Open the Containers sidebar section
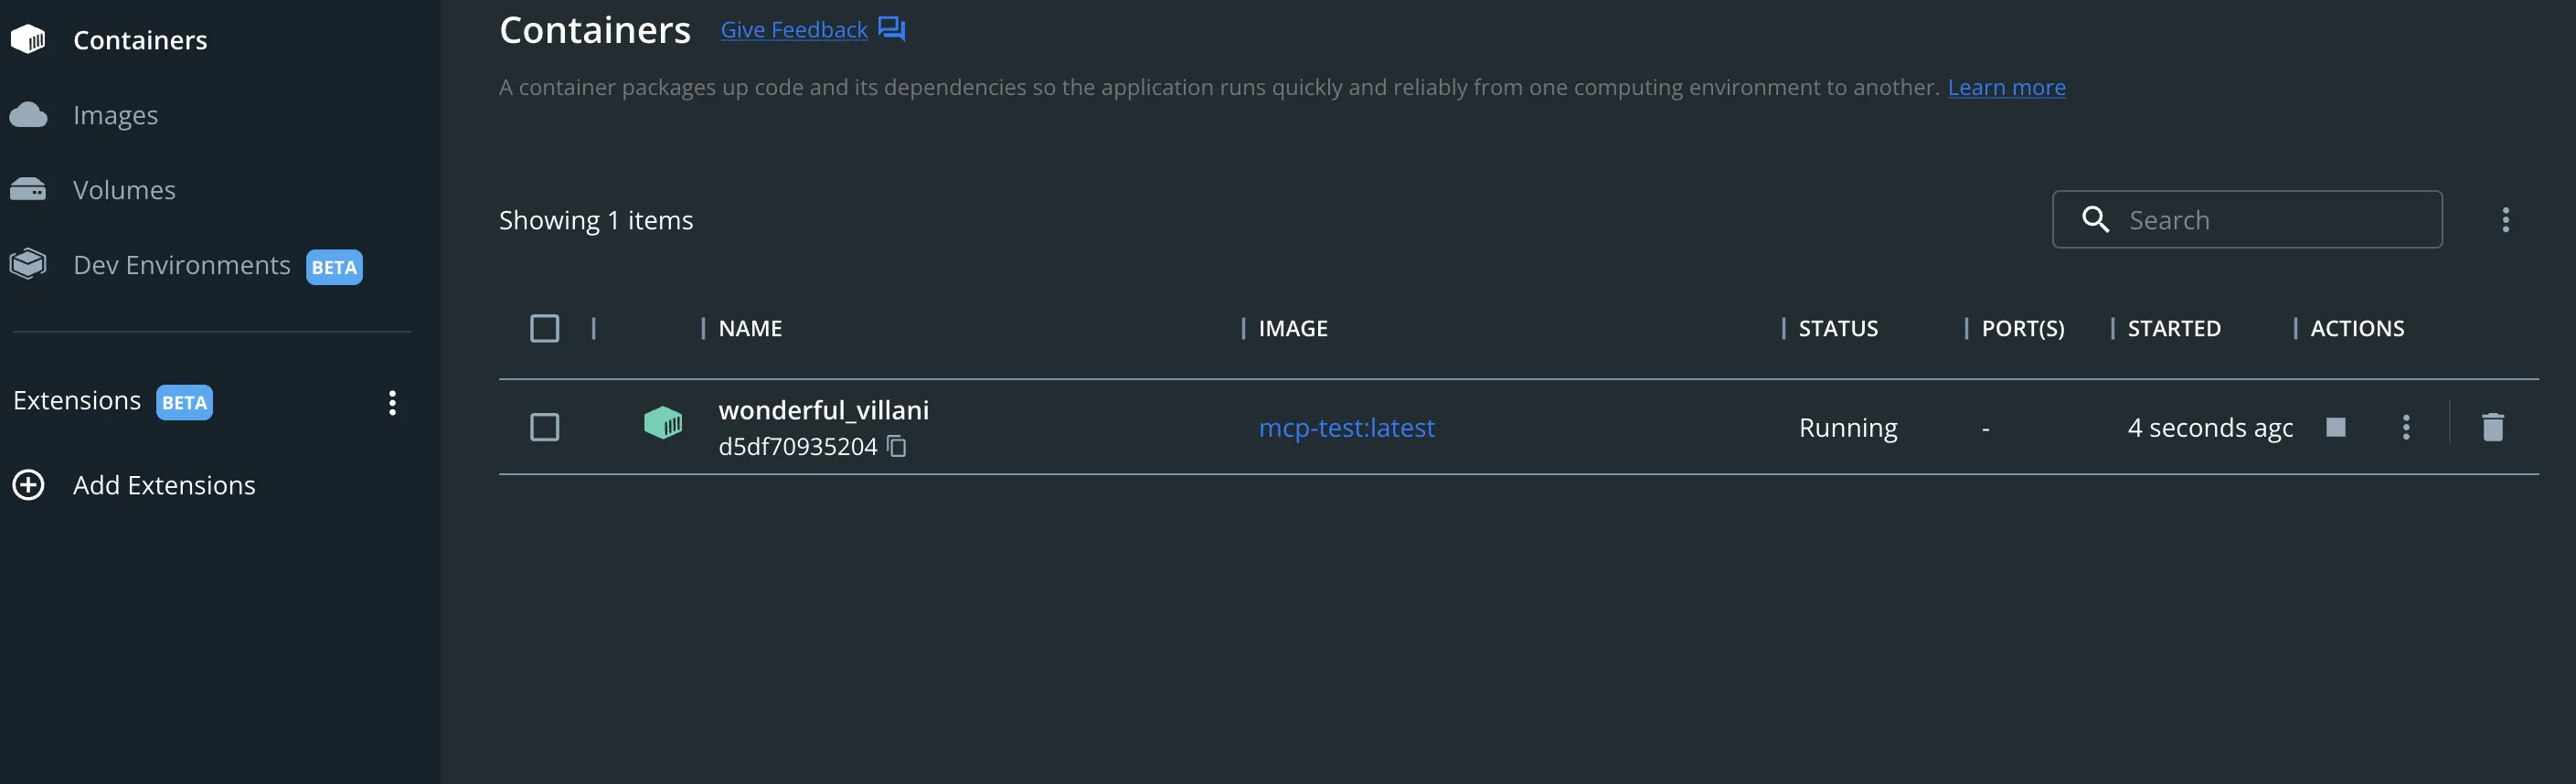 140,40
